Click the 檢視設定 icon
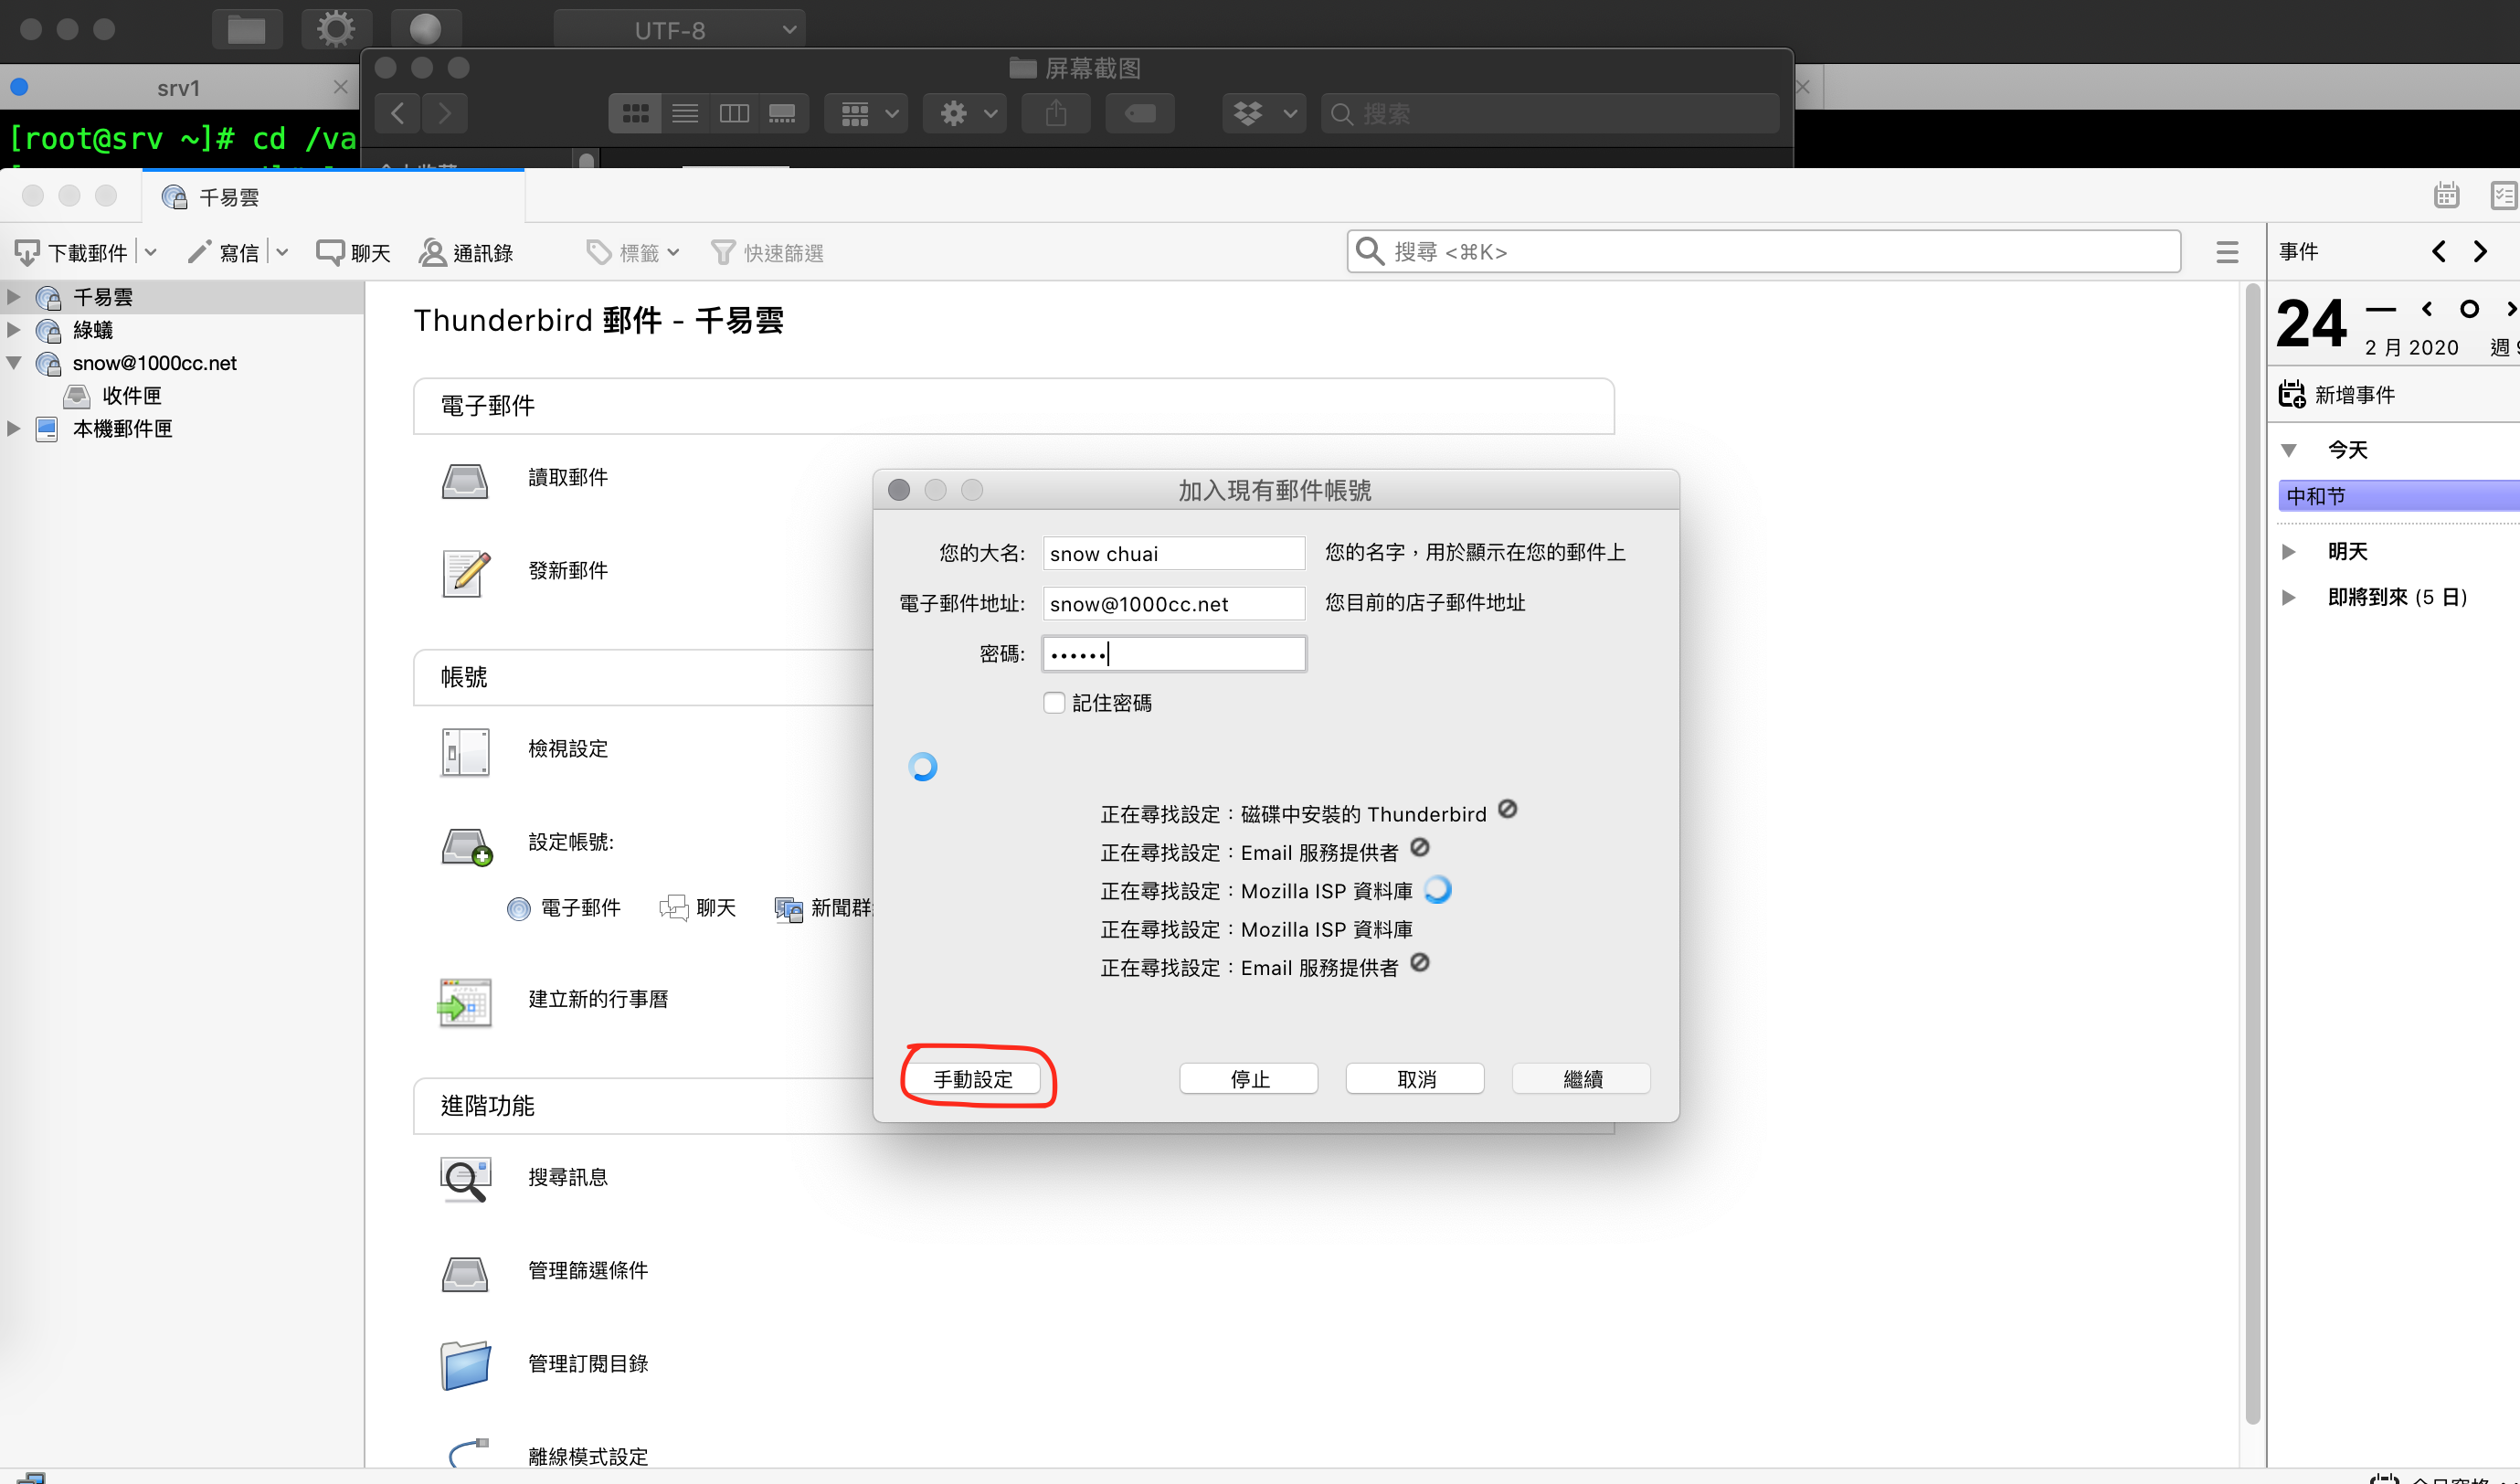 click(465, 752)
